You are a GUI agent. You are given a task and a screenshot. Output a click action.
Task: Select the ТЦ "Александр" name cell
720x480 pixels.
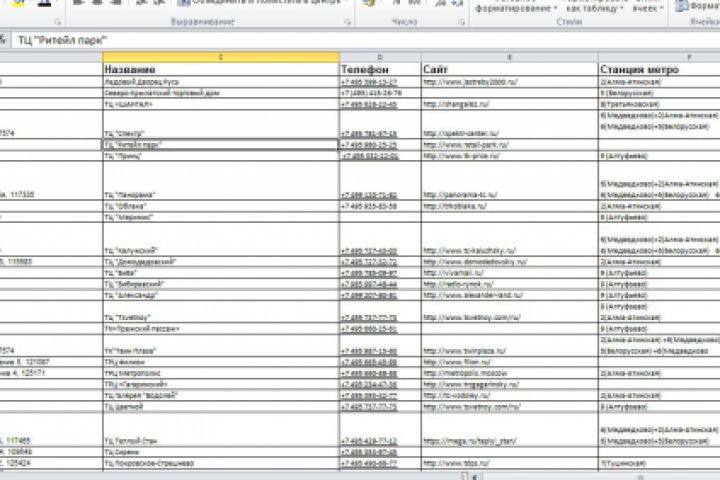point(221,295)
